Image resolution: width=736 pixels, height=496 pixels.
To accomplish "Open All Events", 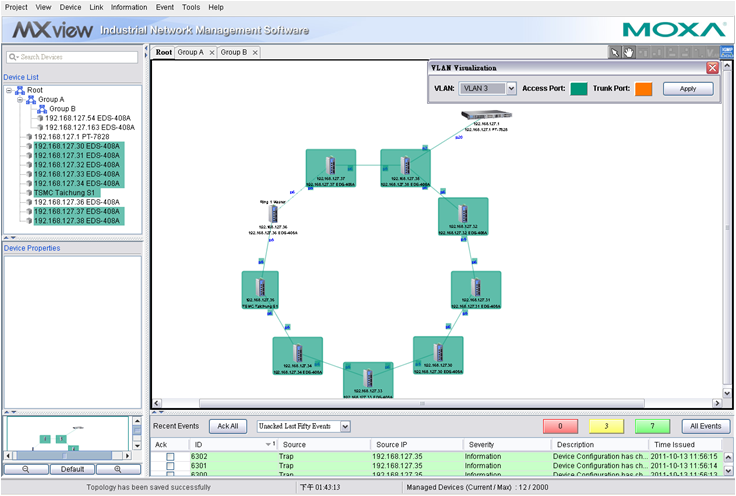I will [705, 426].
